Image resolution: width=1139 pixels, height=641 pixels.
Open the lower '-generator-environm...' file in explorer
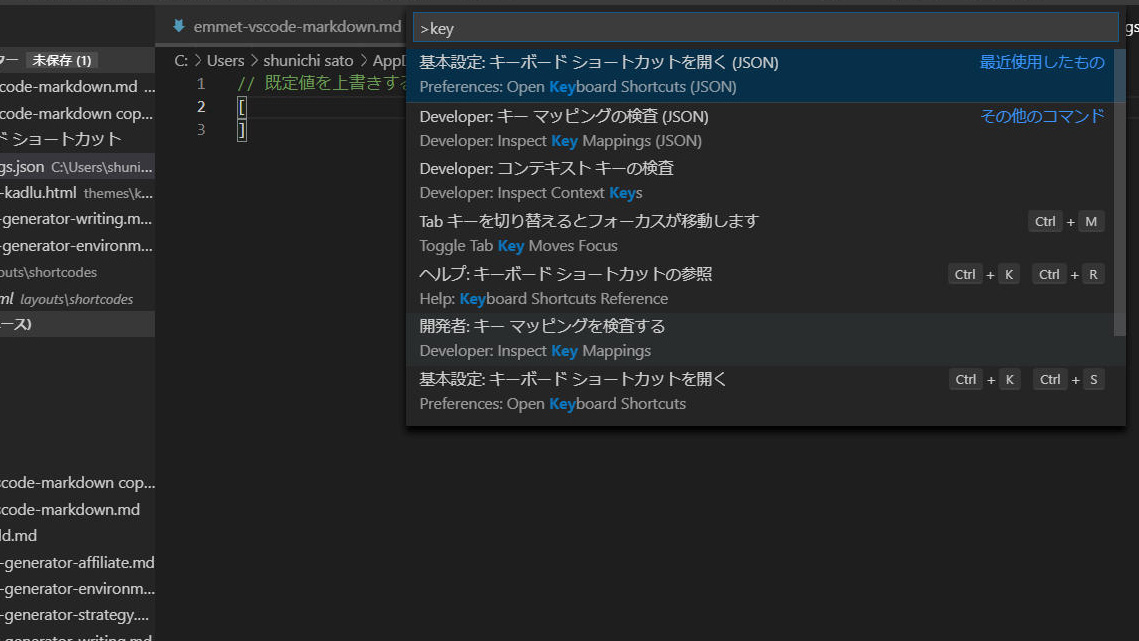pyautogui.click(x=77, y=589)
